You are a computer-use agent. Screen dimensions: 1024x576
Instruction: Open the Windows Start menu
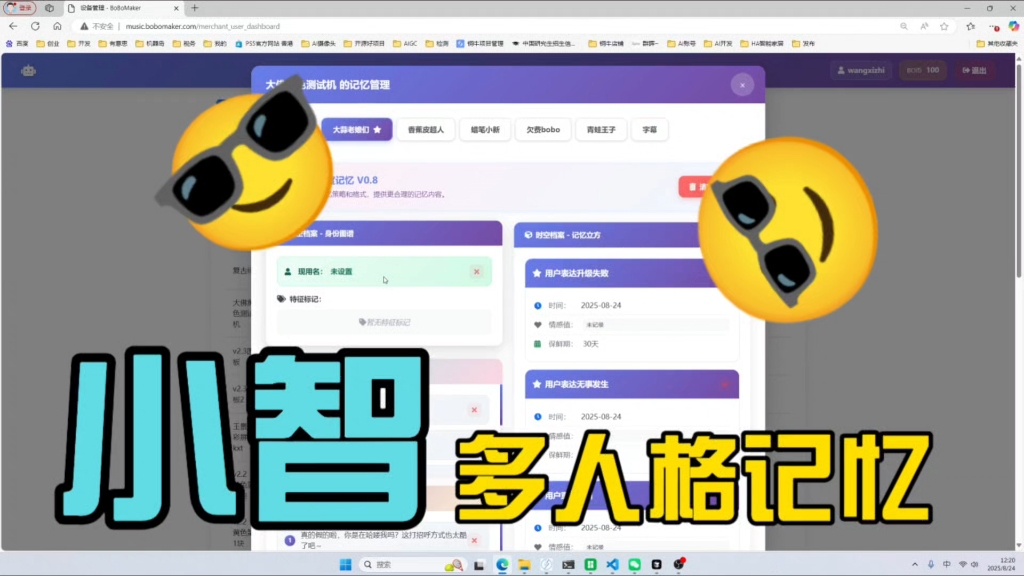click(345, 564)
